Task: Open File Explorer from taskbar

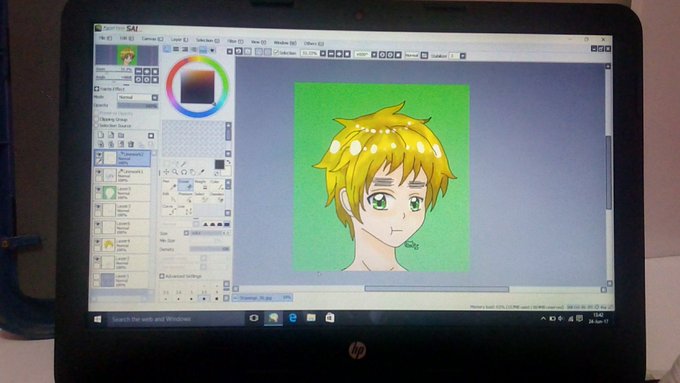Action: (311, 318)
